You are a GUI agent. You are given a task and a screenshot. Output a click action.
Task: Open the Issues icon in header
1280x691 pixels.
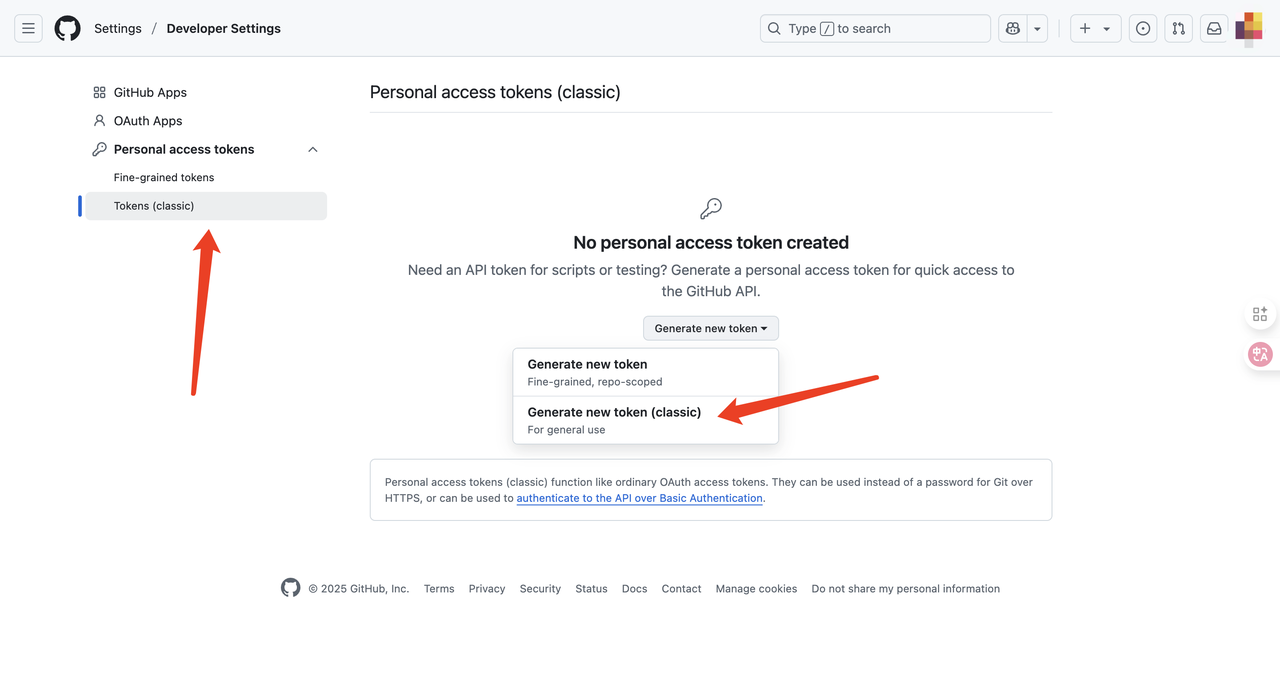pos(1143,29)
